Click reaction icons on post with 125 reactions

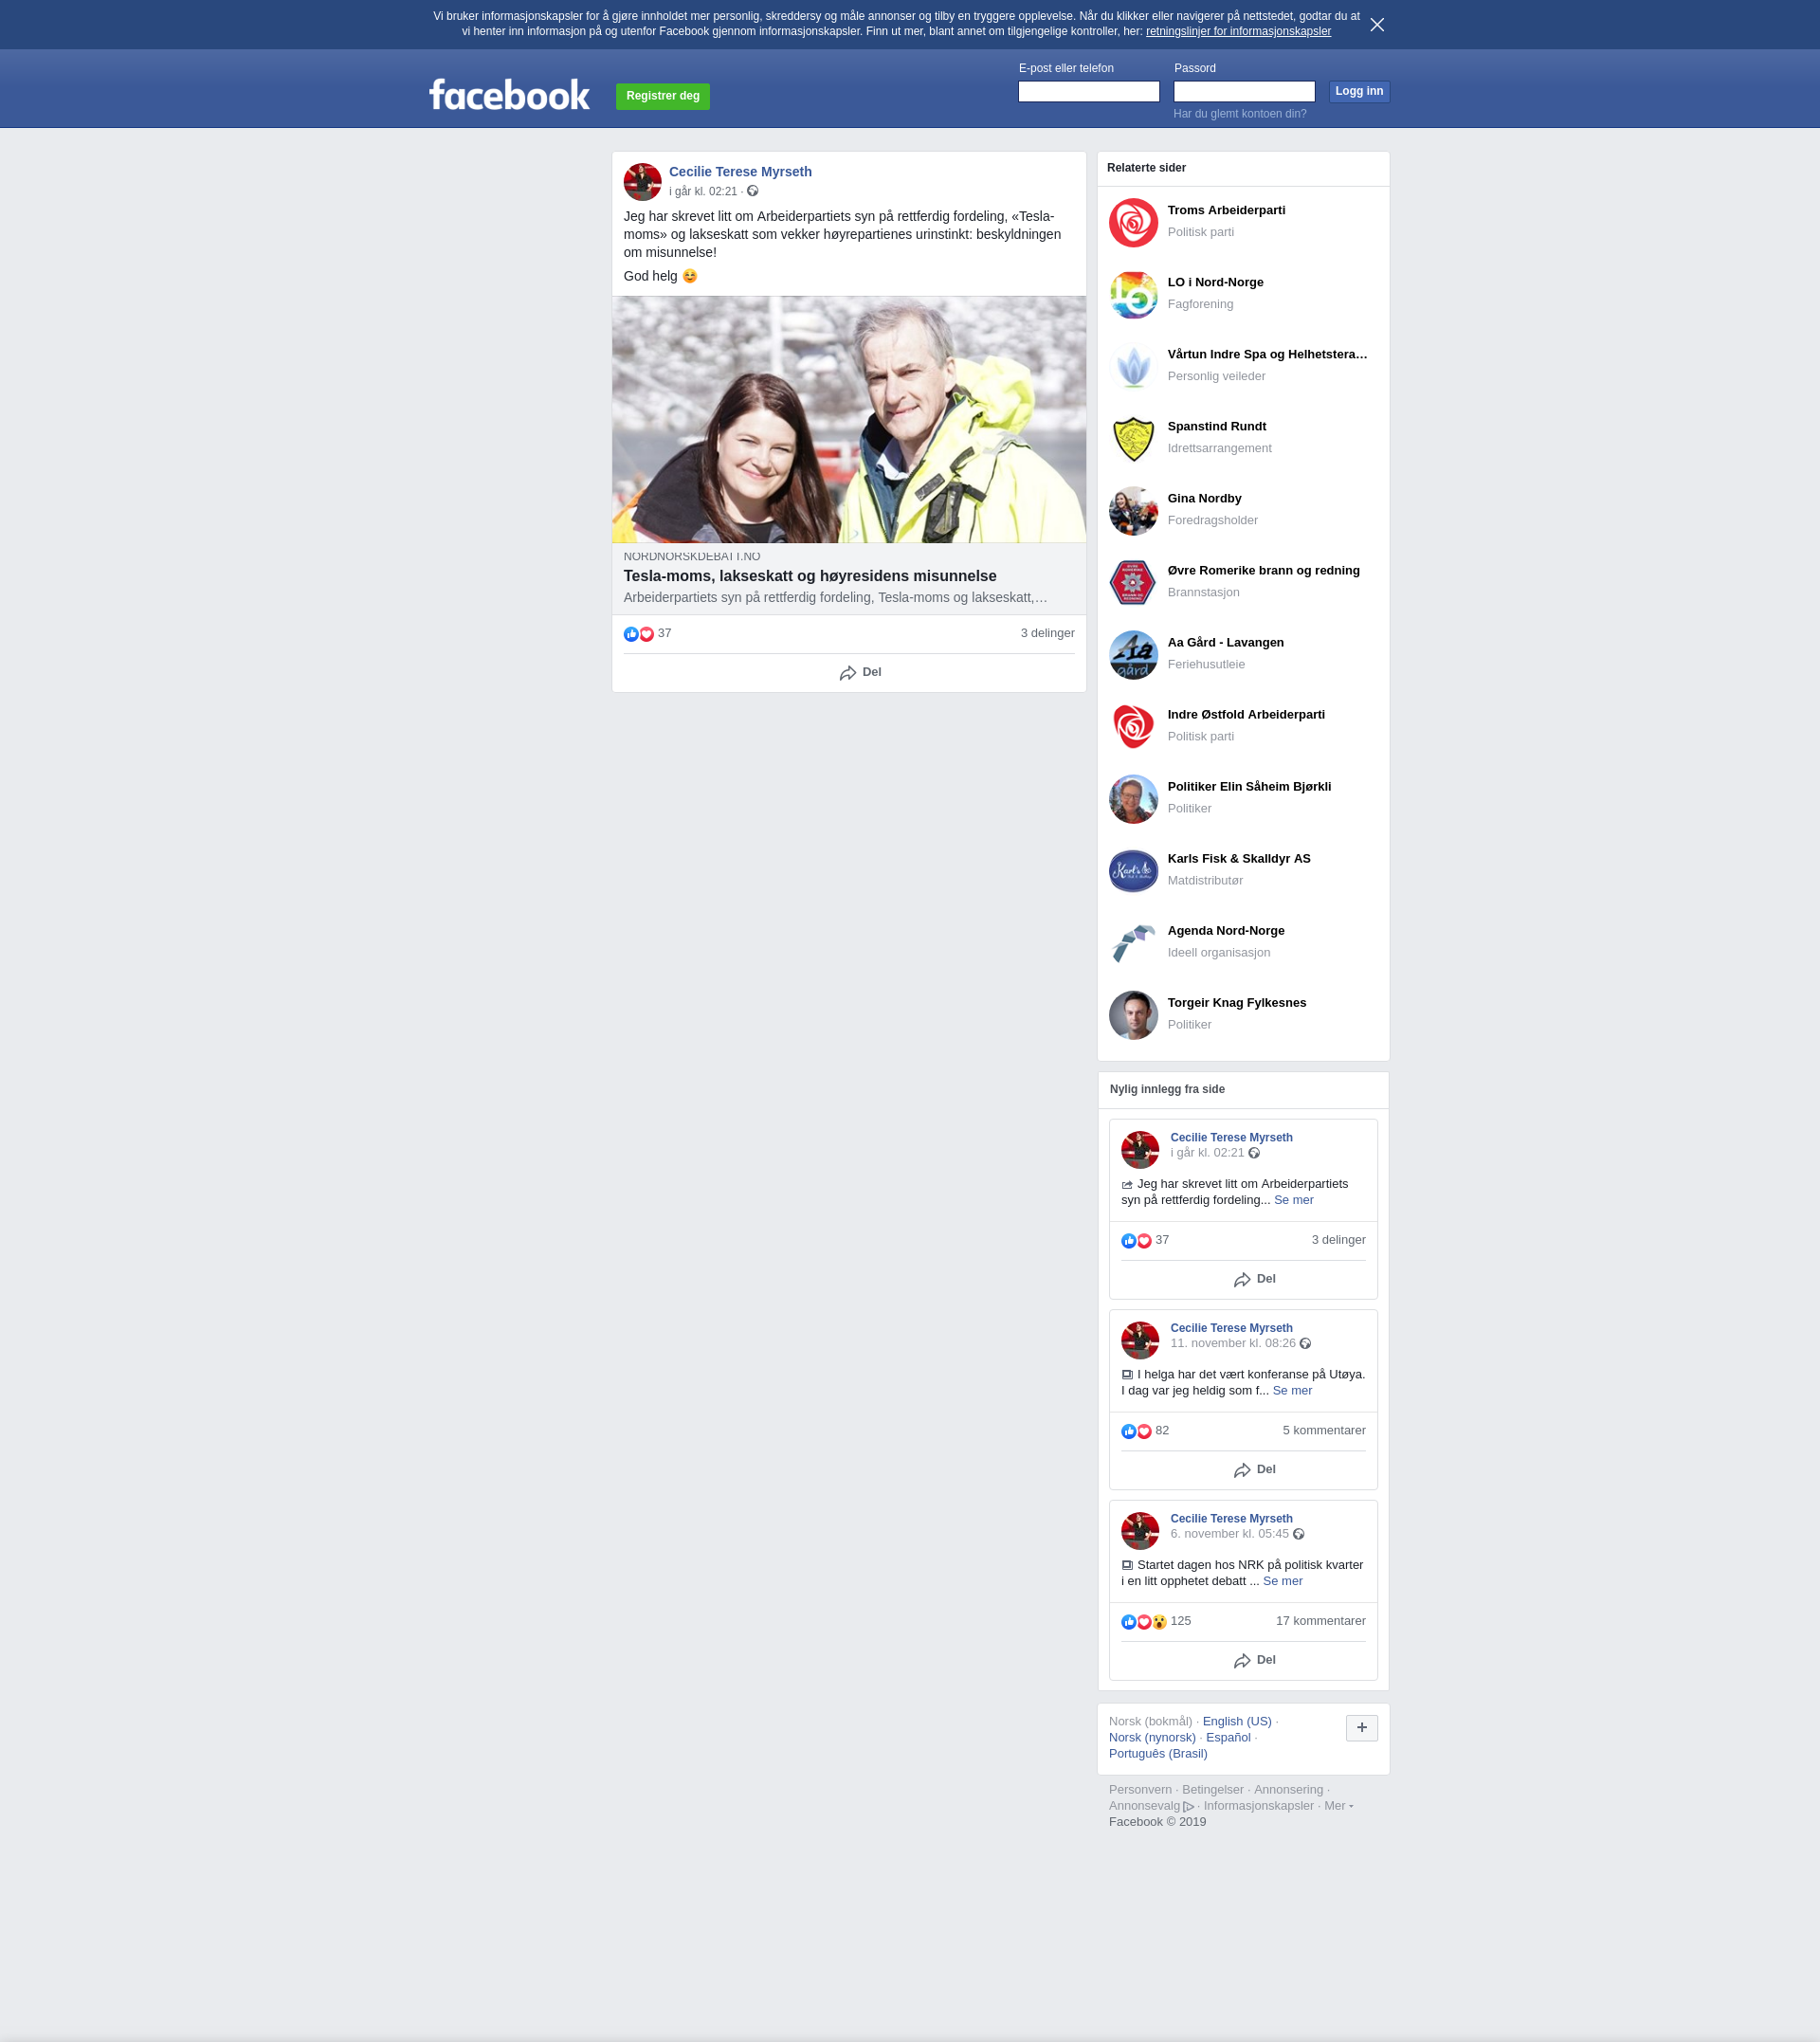(x=1144, y=1621)
